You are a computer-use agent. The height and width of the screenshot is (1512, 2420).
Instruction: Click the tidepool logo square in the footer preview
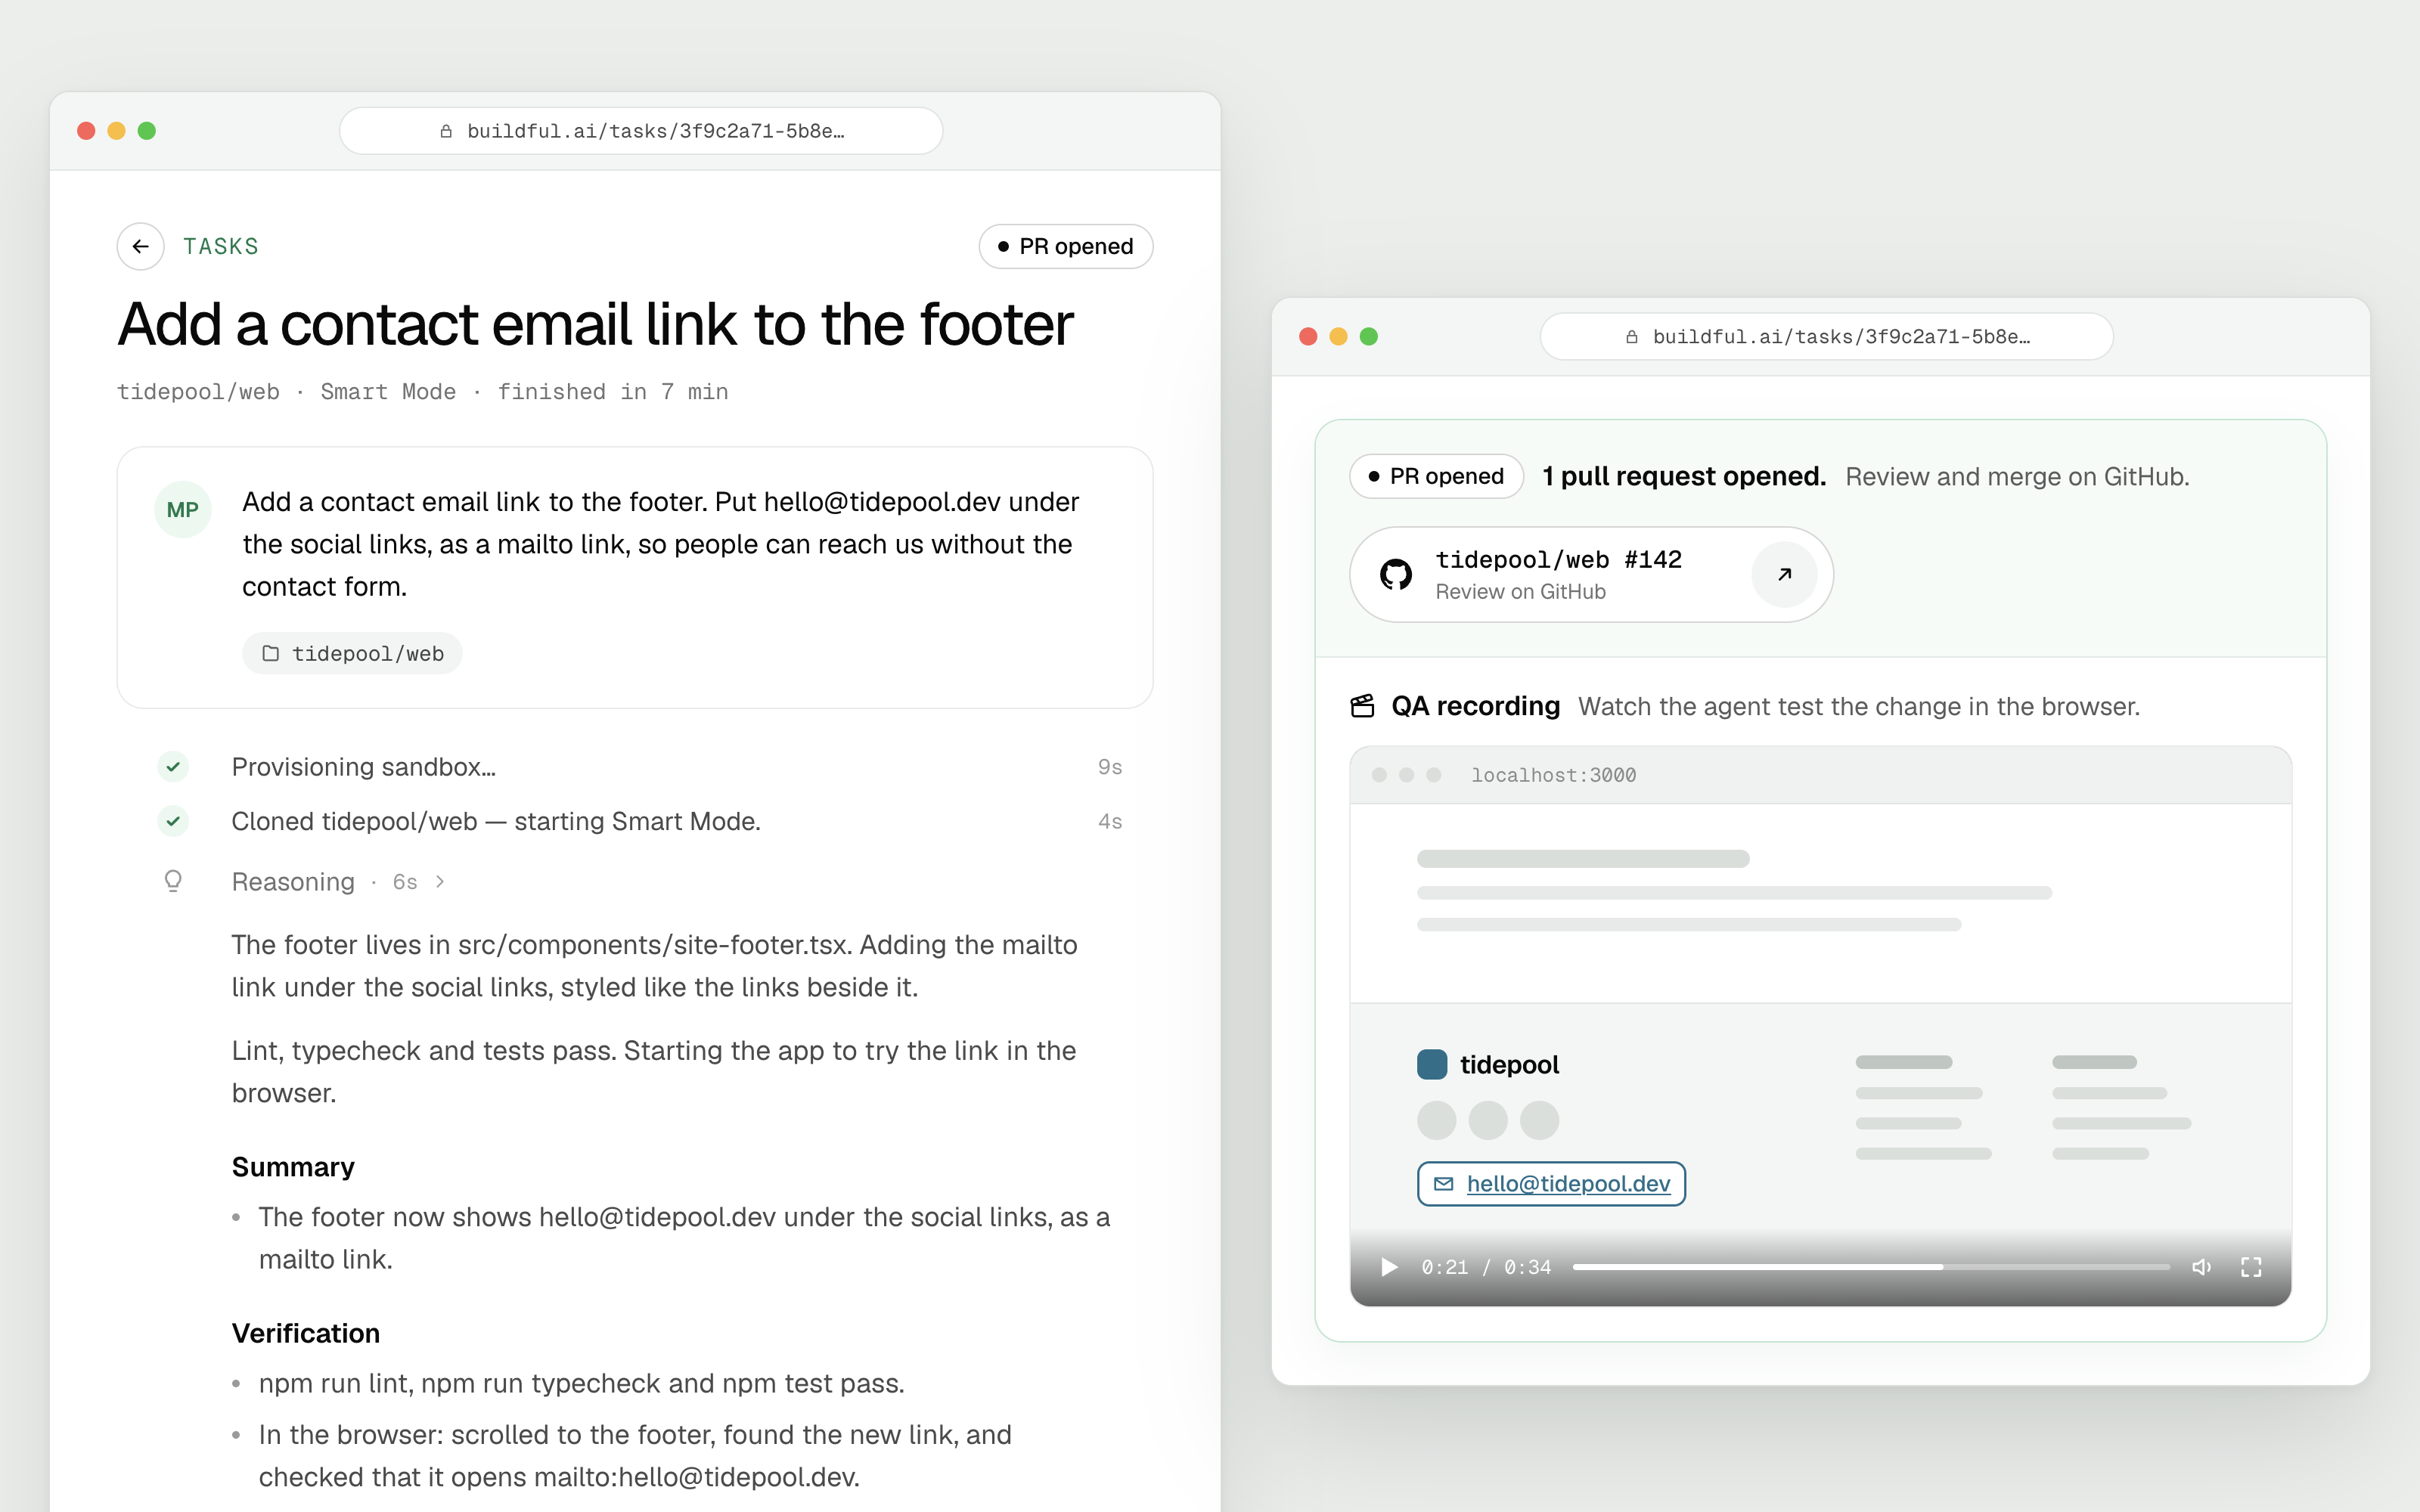tap(1432, 1064)
